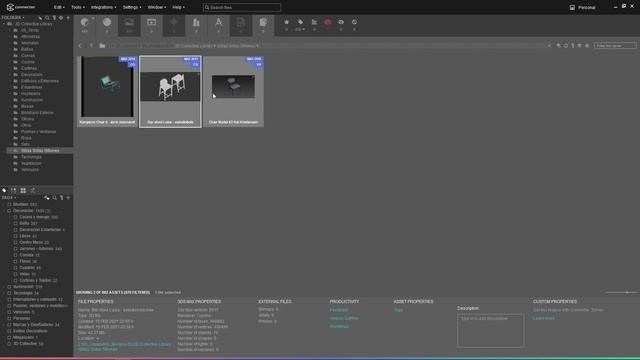Image resolution: width=640 pixels, height=360 pixels.
Task: Check the Centro Mesa tag checkbox
Action: [x=16, y=242]
